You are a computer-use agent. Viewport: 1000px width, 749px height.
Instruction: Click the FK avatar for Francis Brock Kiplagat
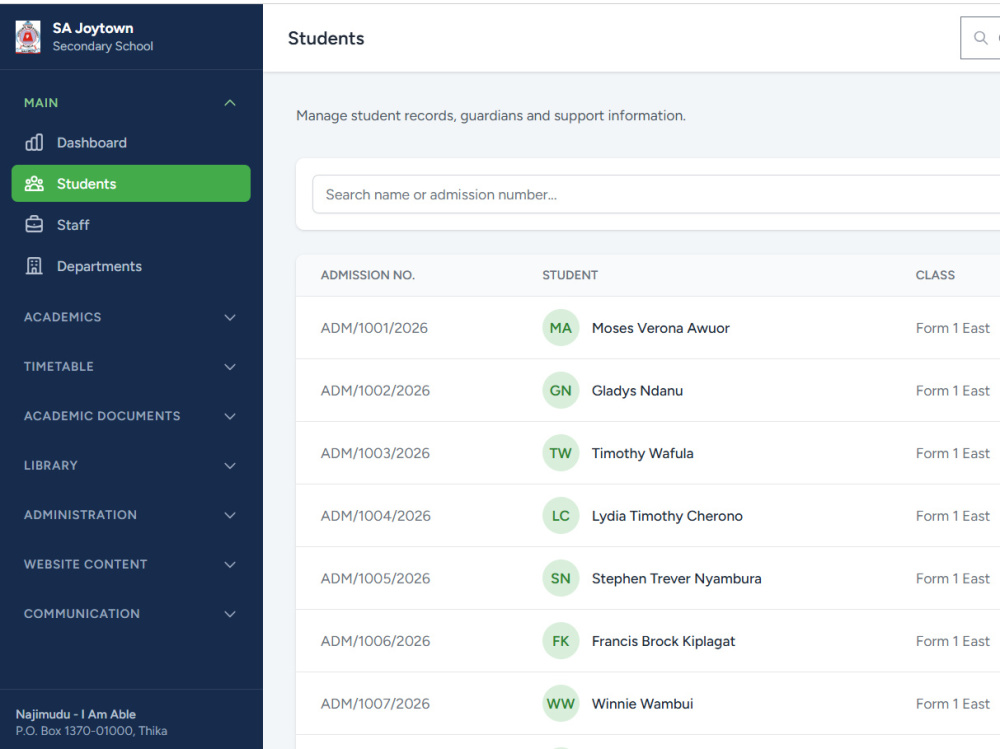point(561,641)
